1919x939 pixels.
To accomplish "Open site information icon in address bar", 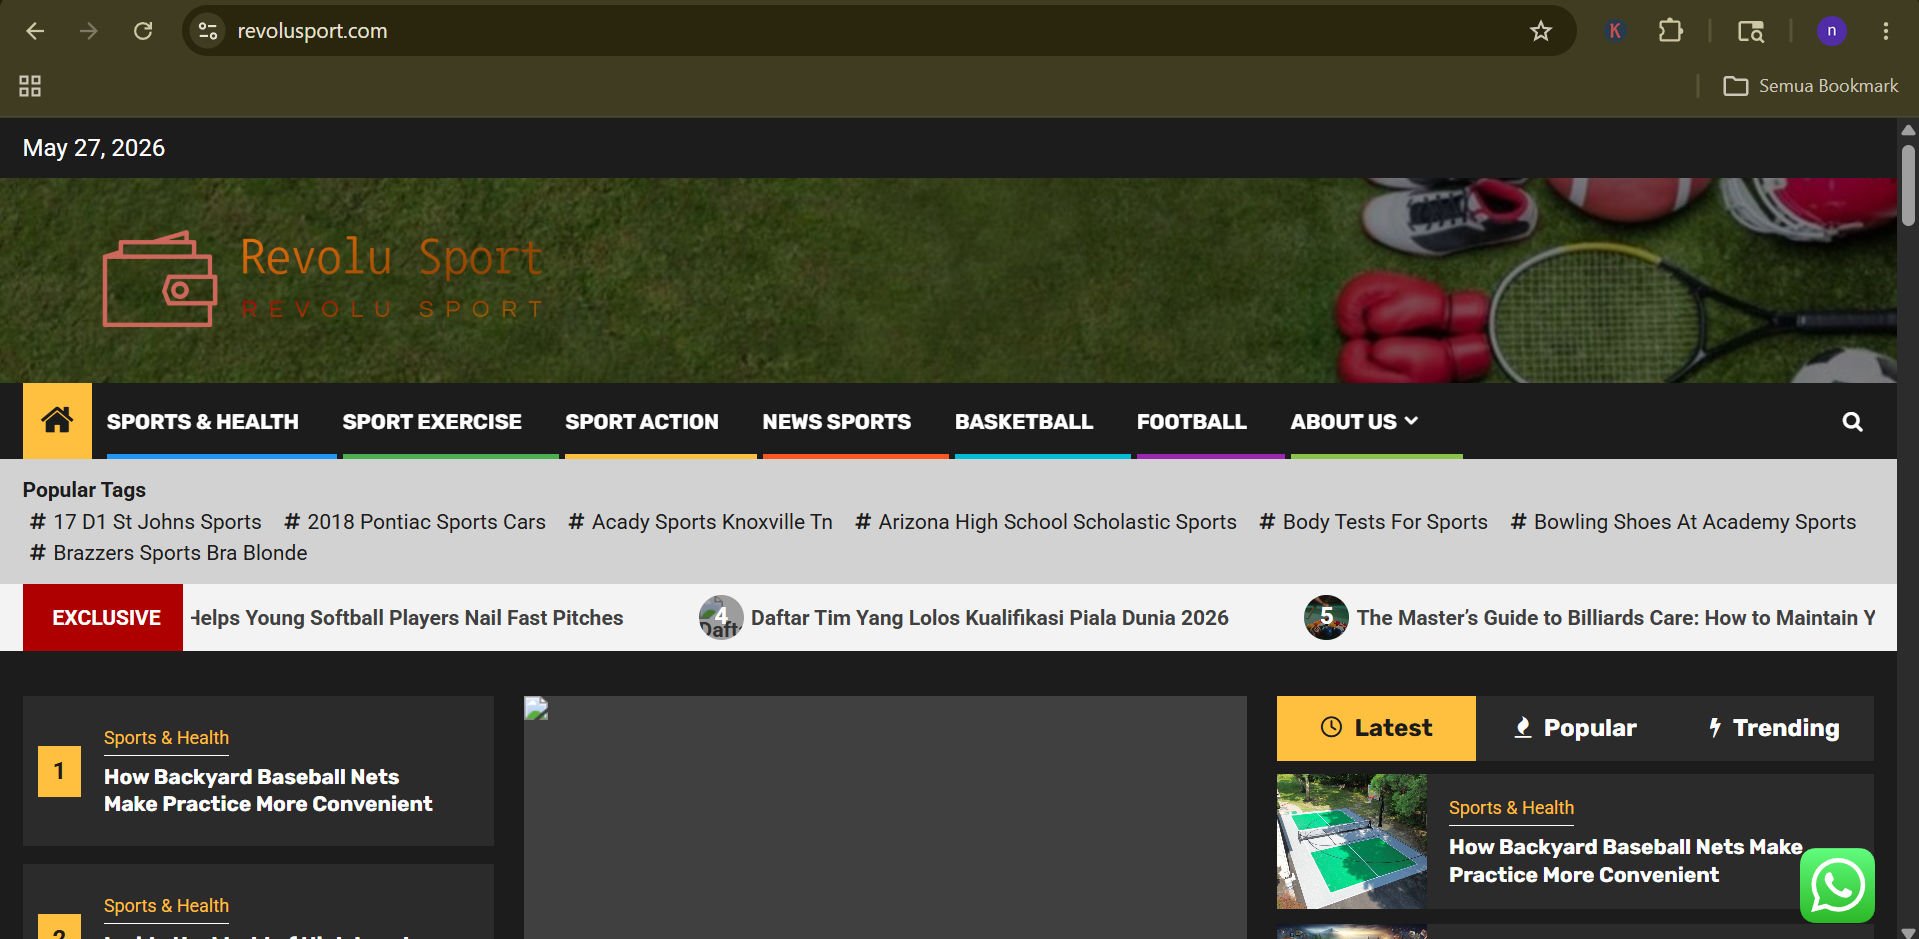I will pyautogui.click(x=208, y=31).
